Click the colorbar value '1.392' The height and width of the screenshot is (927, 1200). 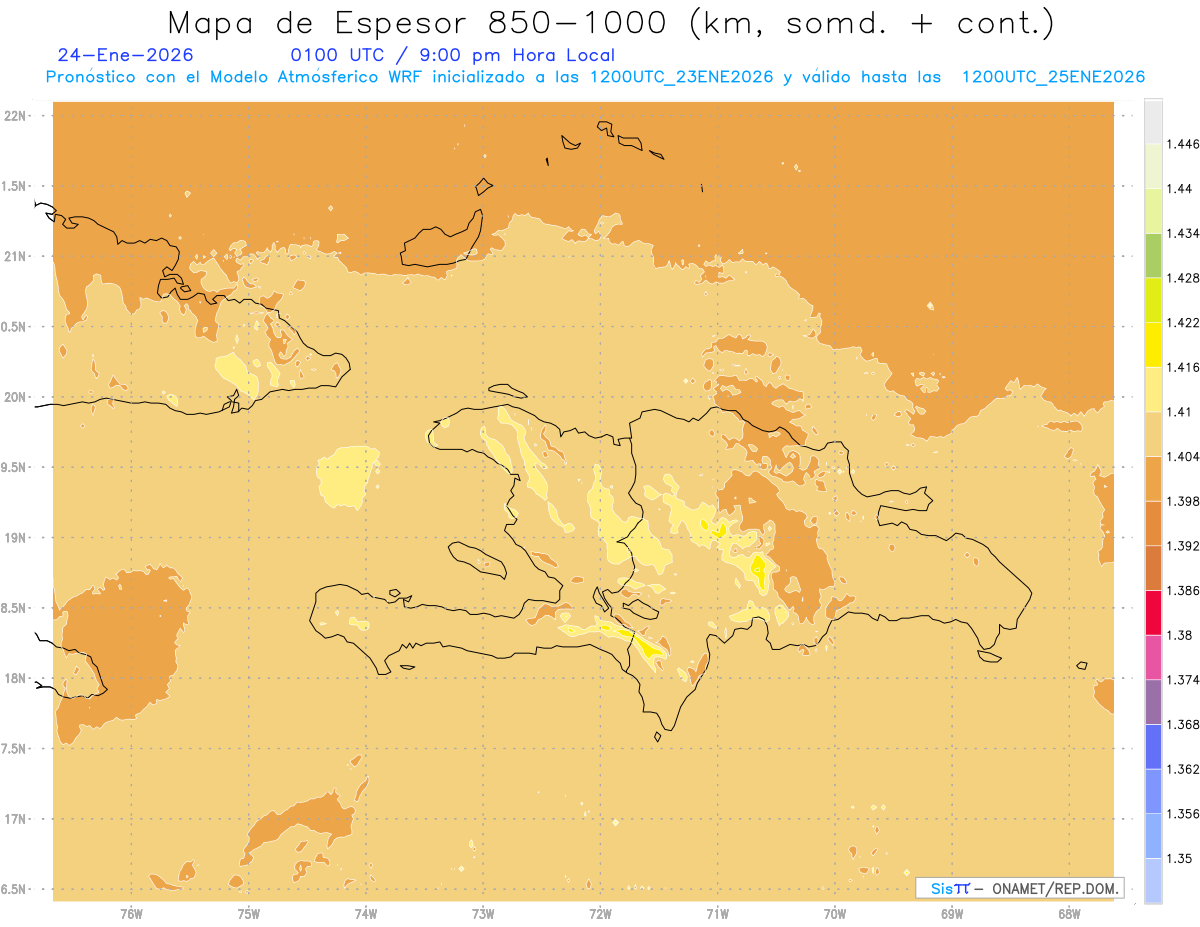(x=1183, y=546)
